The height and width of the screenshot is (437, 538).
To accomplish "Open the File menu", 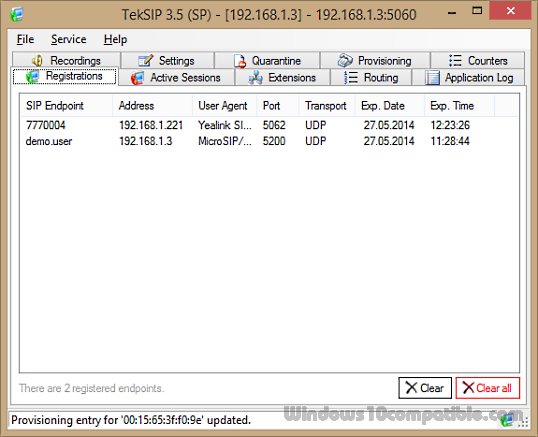I will [25, 39].
